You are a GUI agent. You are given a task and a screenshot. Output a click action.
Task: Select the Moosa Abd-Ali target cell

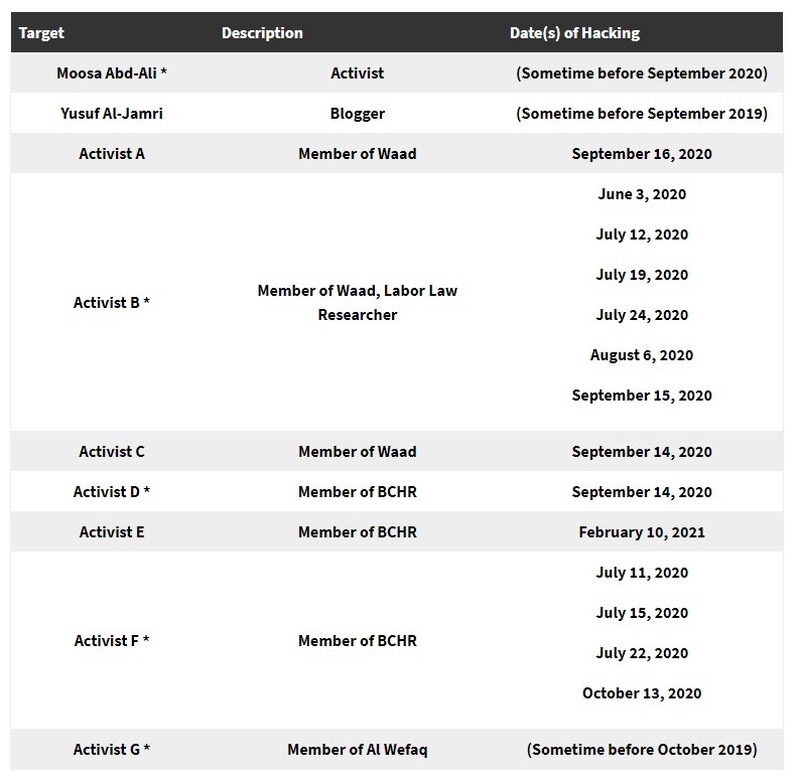[112, 73]
